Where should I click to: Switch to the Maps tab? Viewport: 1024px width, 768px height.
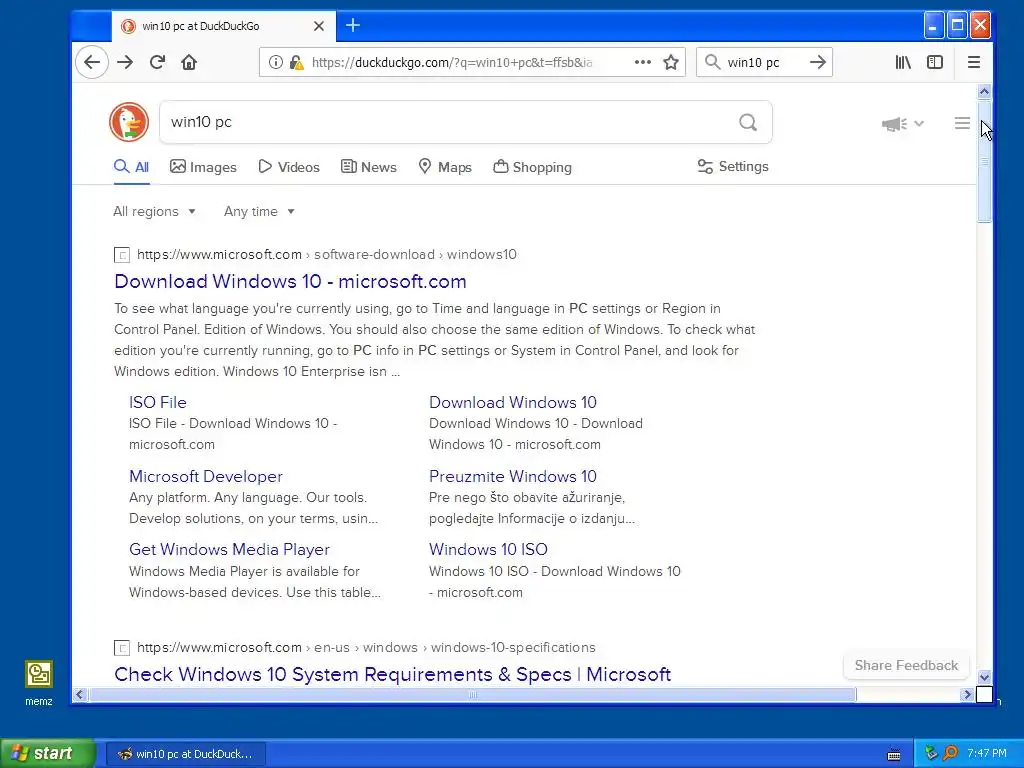445,167
